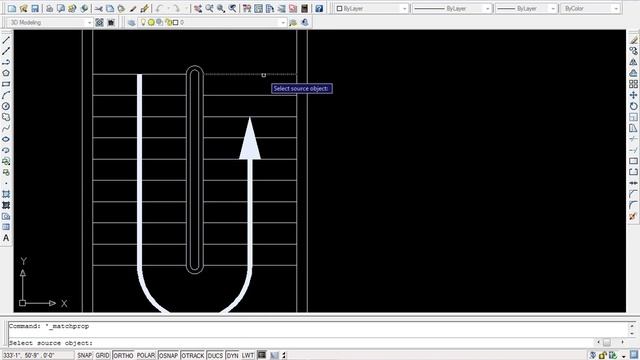The height and width of the screenshot is (360, 640).
Task: Toggle POLAR tracking in status bar
Action: click(x=146, y=356)
